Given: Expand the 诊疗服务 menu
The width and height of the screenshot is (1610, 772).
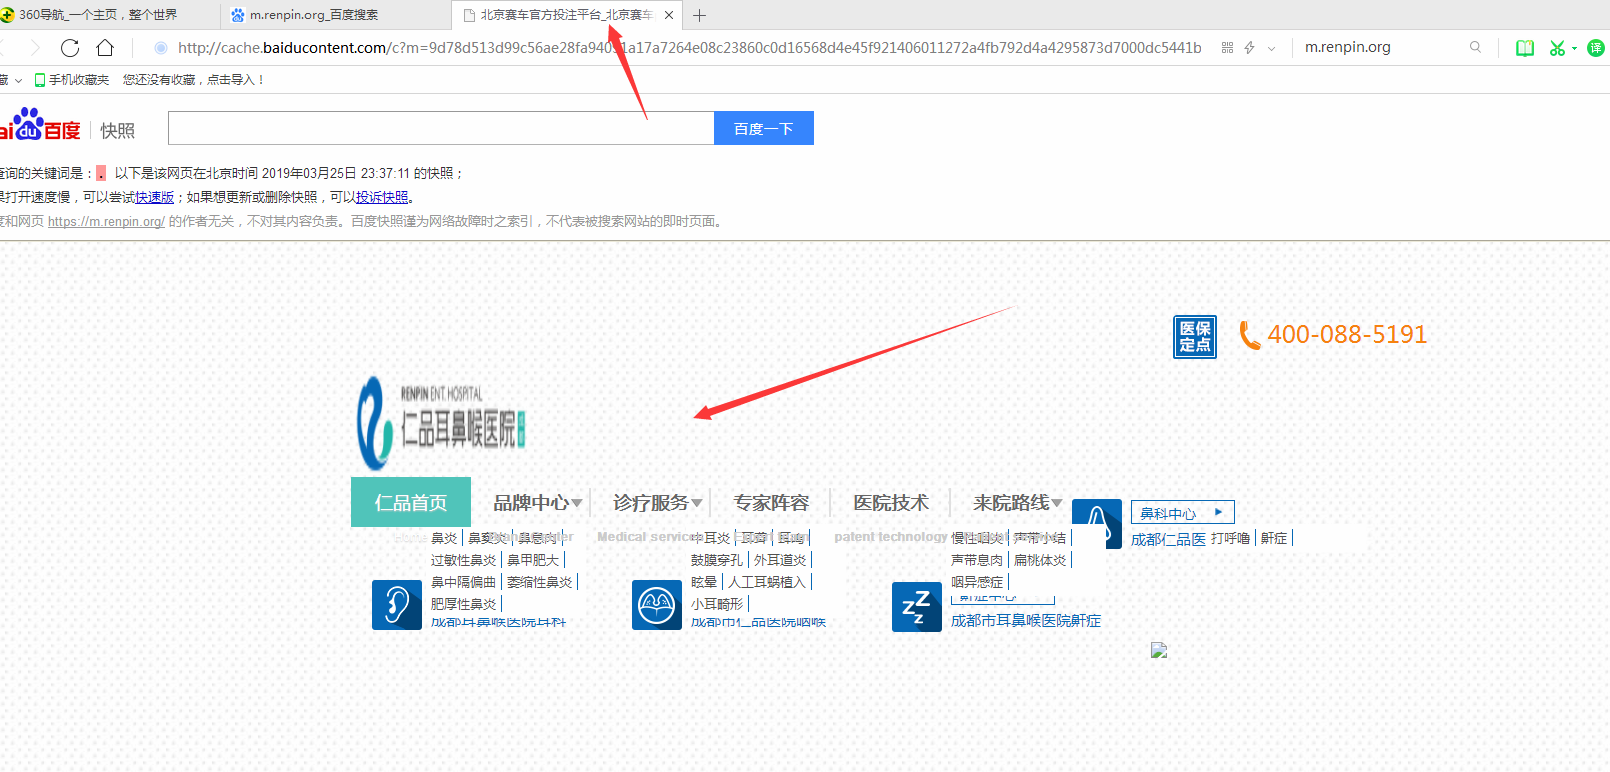Looking at the screenshot, I should (x=657, y=503).
